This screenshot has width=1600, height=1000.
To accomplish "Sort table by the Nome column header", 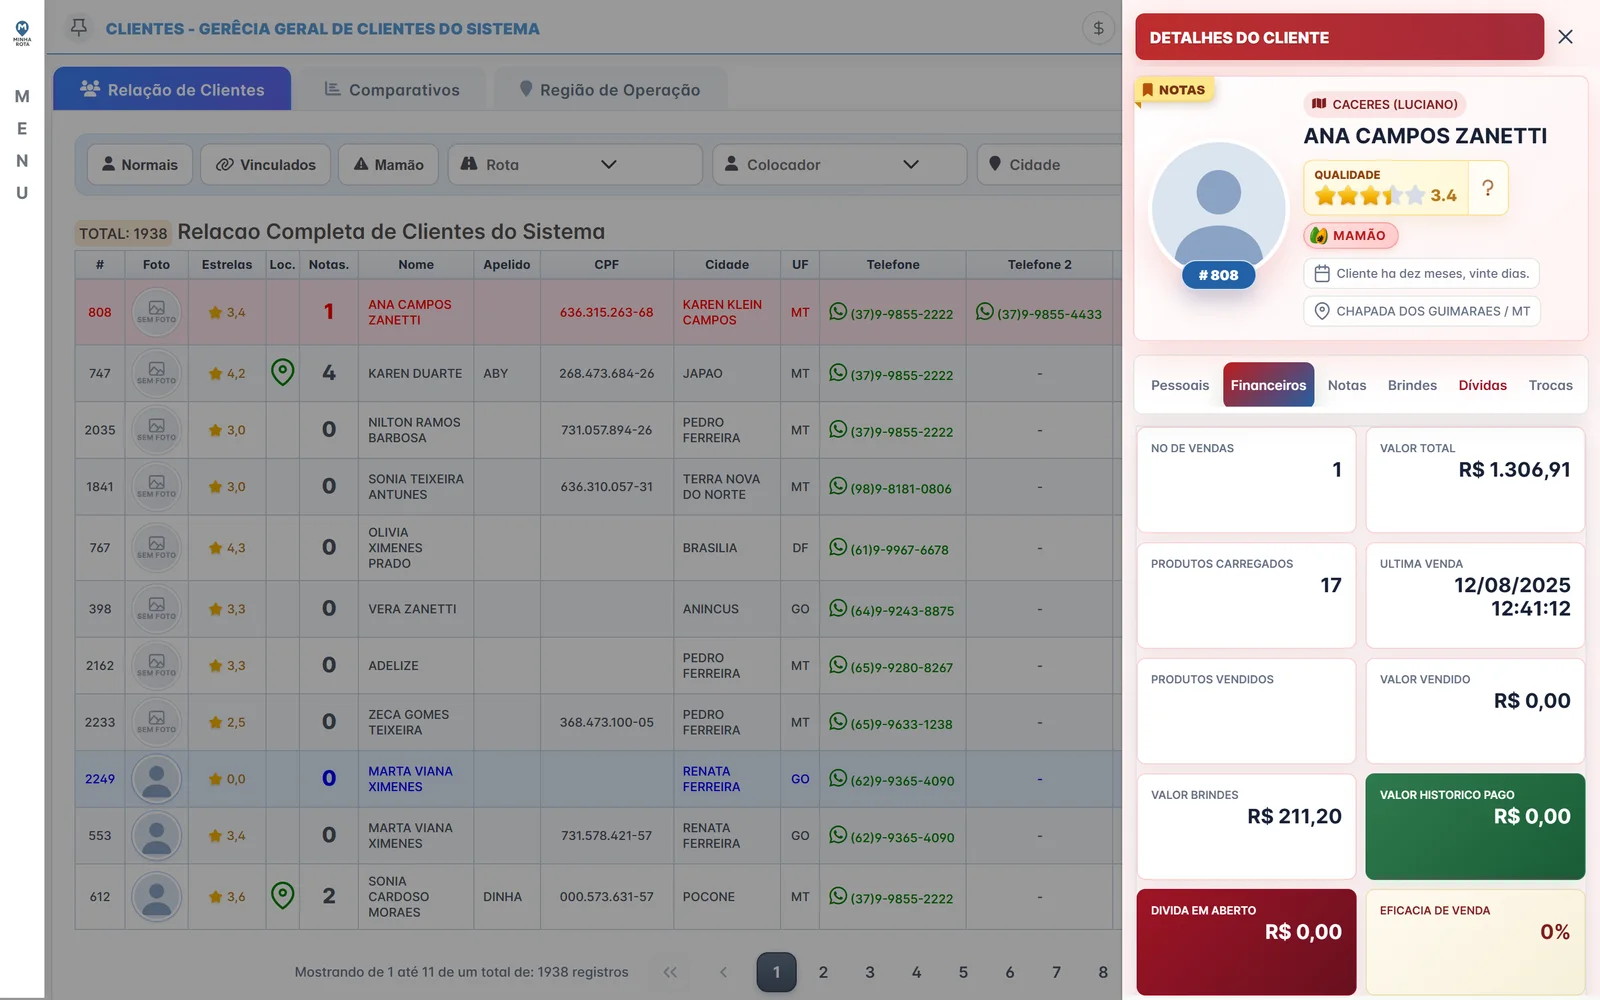I will (416, 264).
